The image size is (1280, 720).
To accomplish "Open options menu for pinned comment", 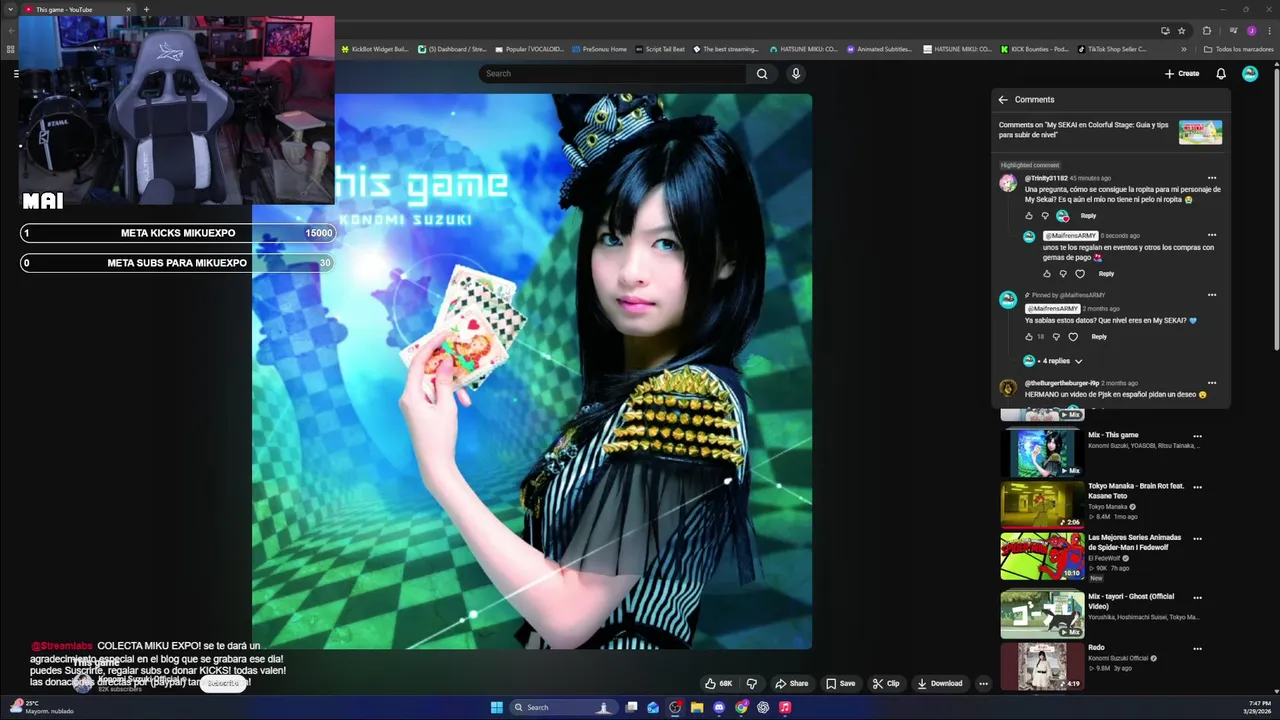I will point(1212,295).
